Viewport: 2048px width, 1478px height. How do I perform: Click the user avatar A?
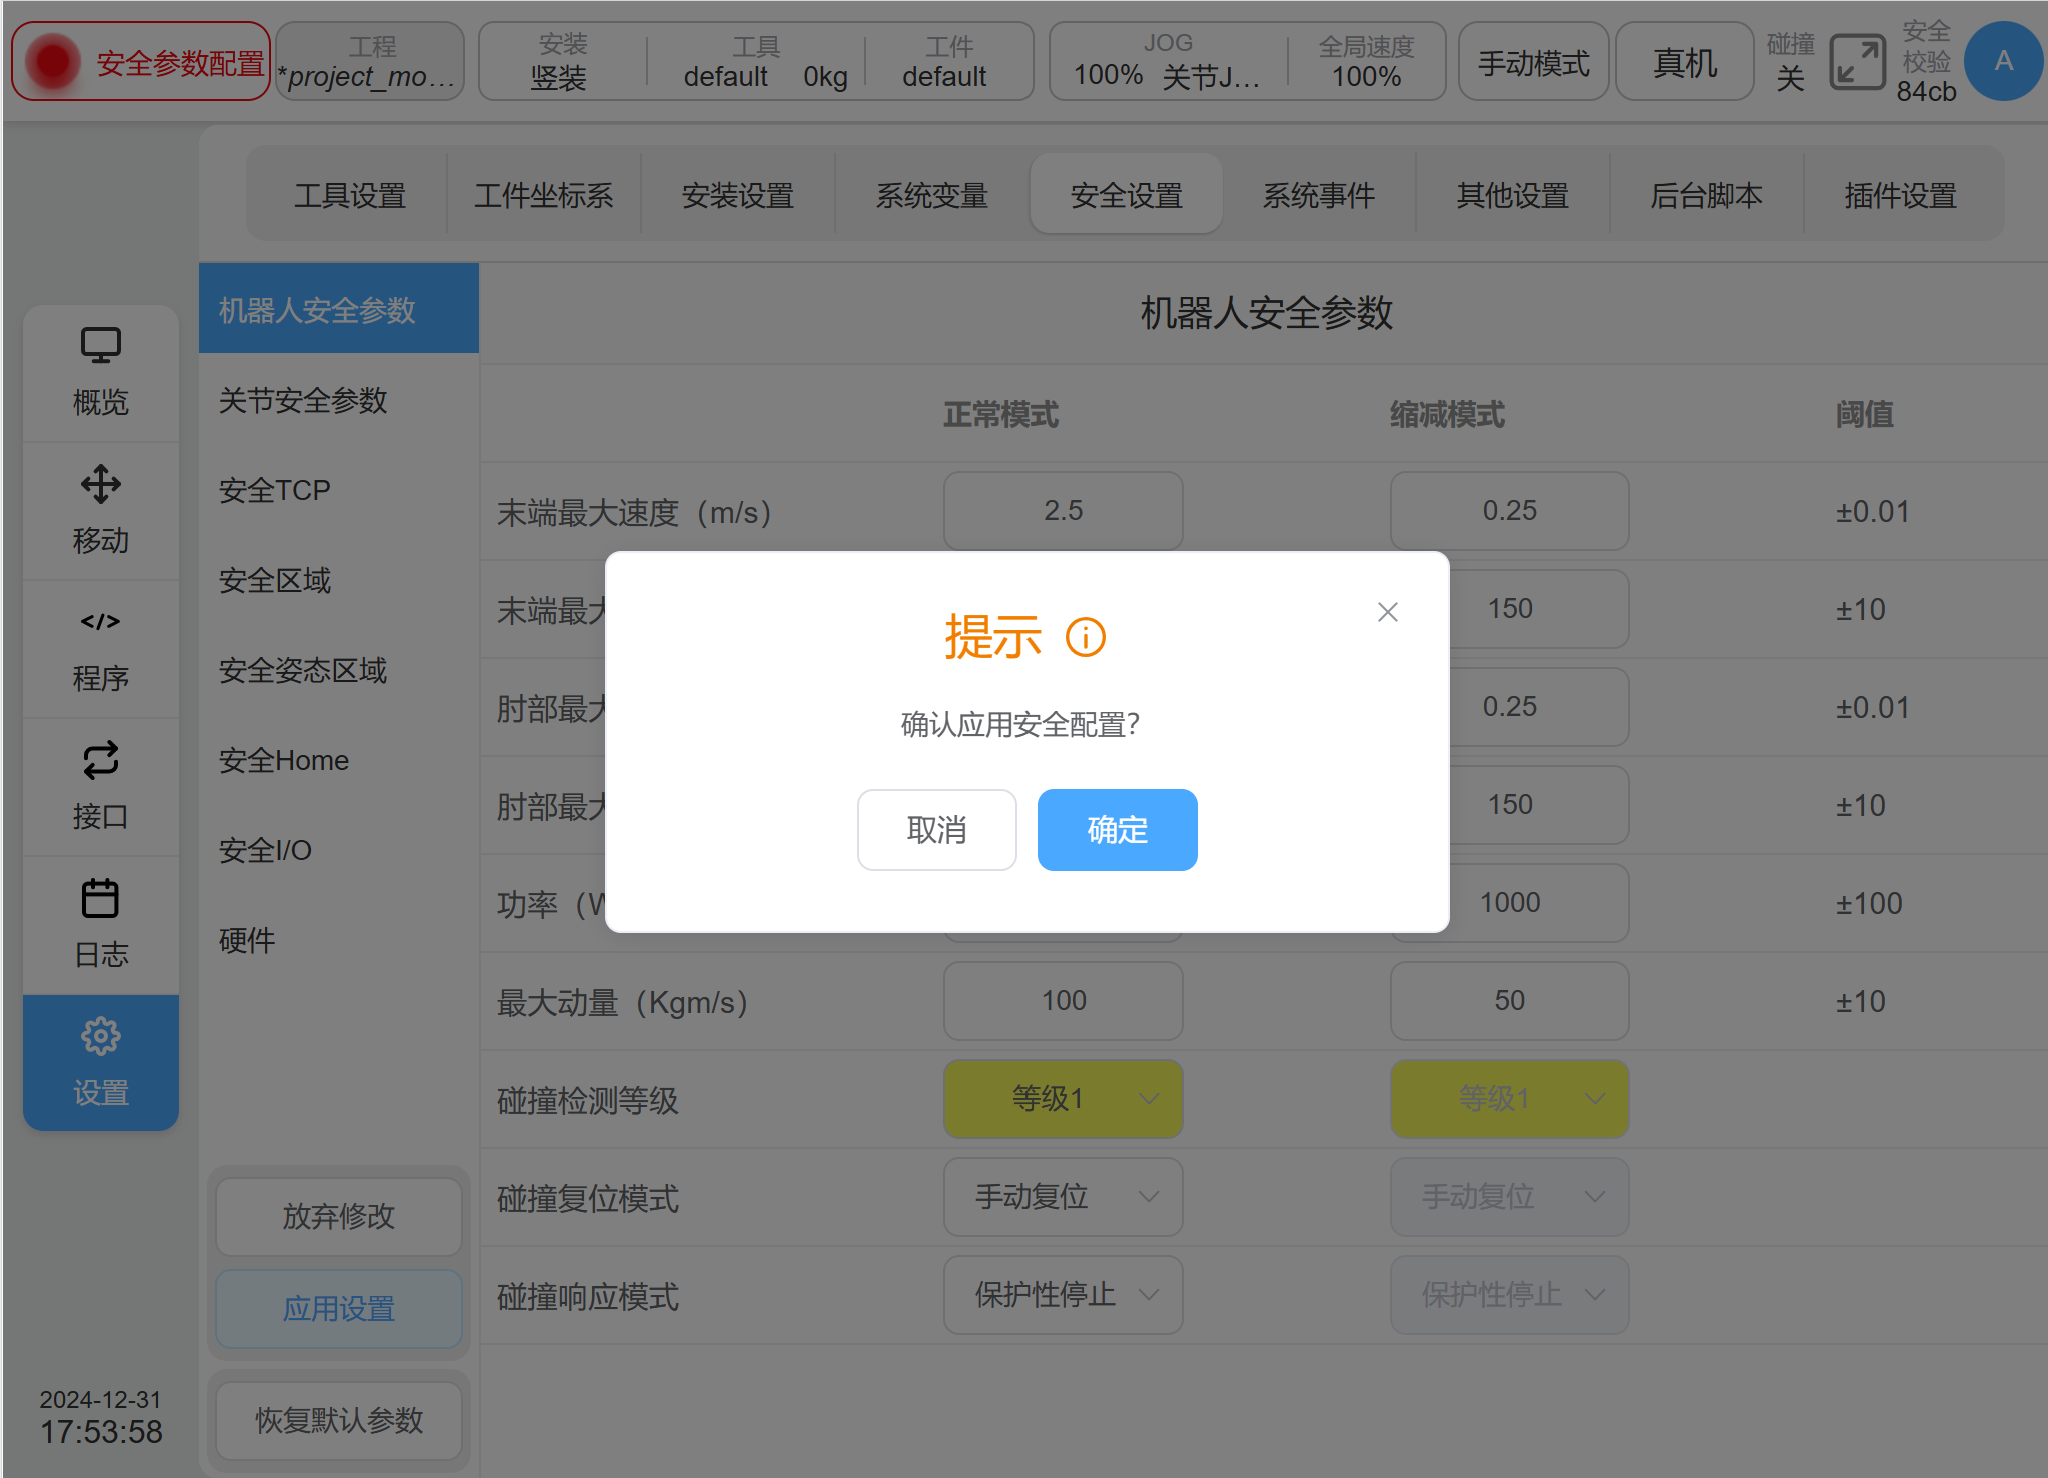click(2003, 61)
